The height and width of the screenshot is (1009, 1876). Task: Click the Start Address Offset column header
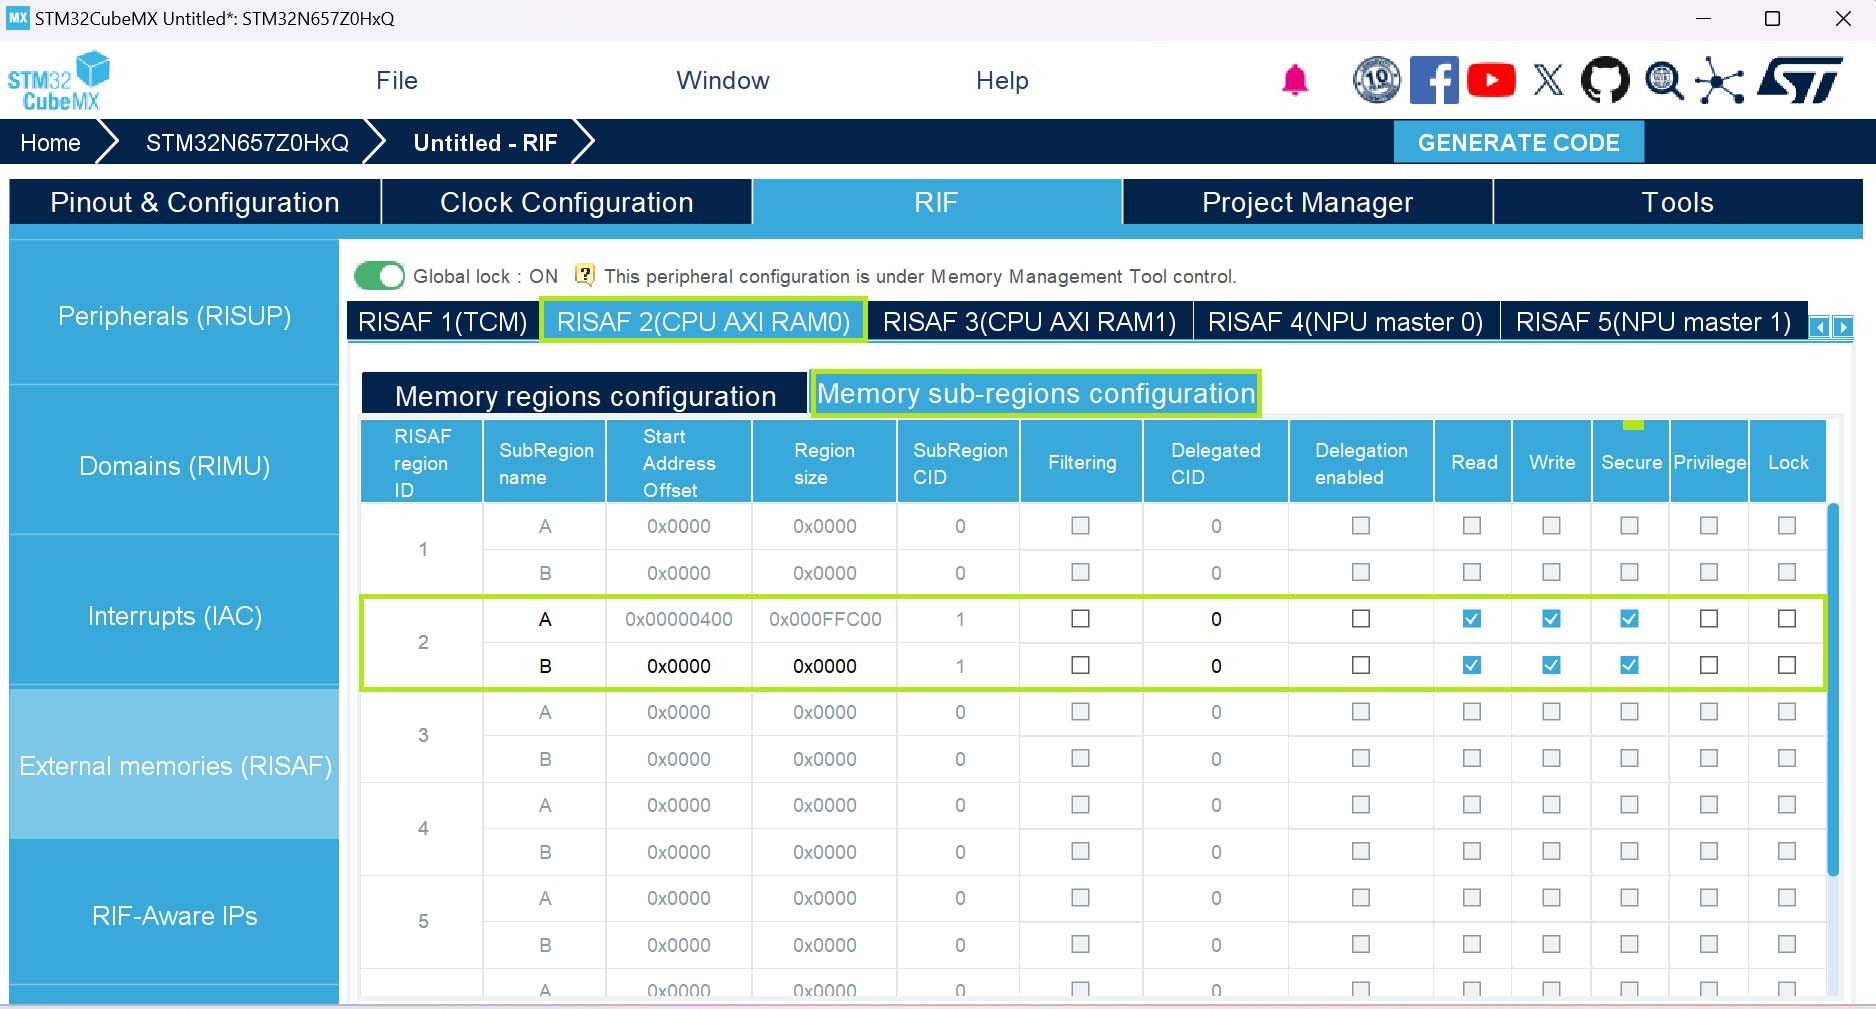pos(679,463)
